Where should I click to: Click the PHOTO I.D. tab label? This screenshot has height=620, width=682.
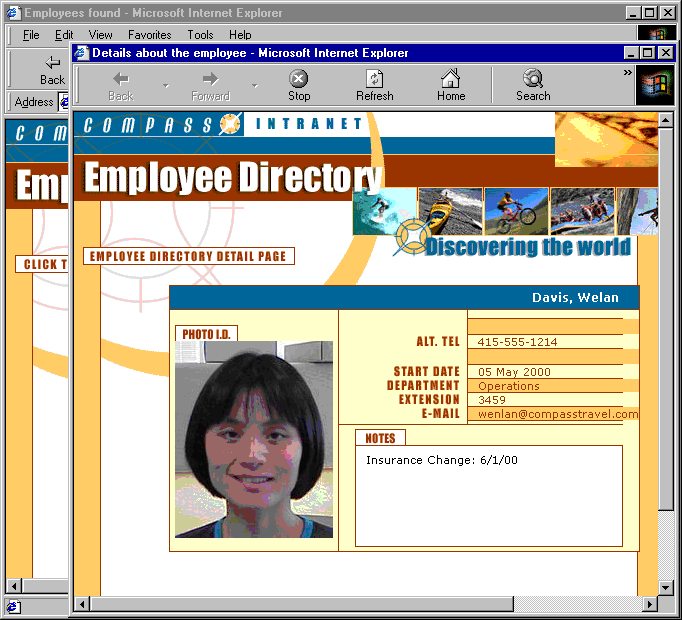(206, 334)
